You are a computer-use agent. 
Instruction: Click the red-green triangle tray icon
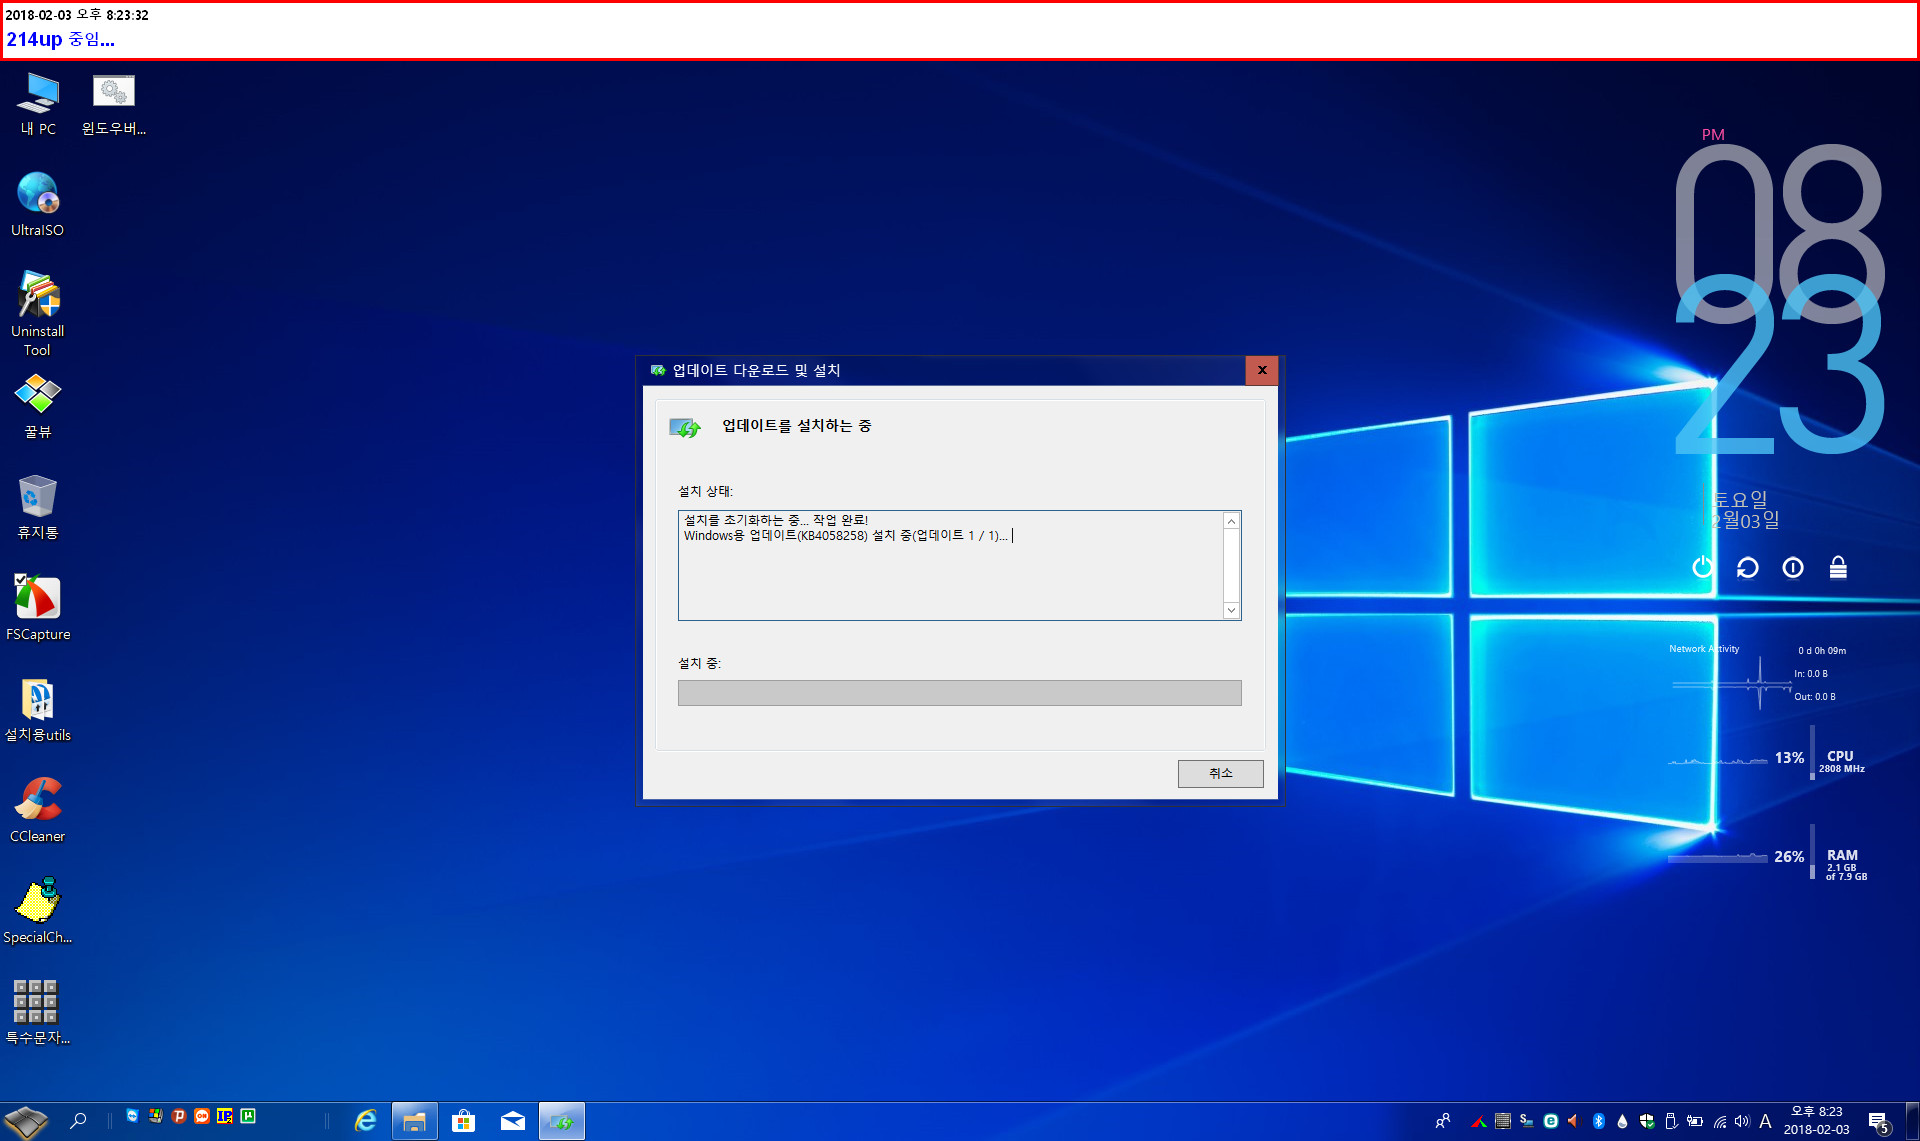pyautogui.click(x=1479, y=1121)
